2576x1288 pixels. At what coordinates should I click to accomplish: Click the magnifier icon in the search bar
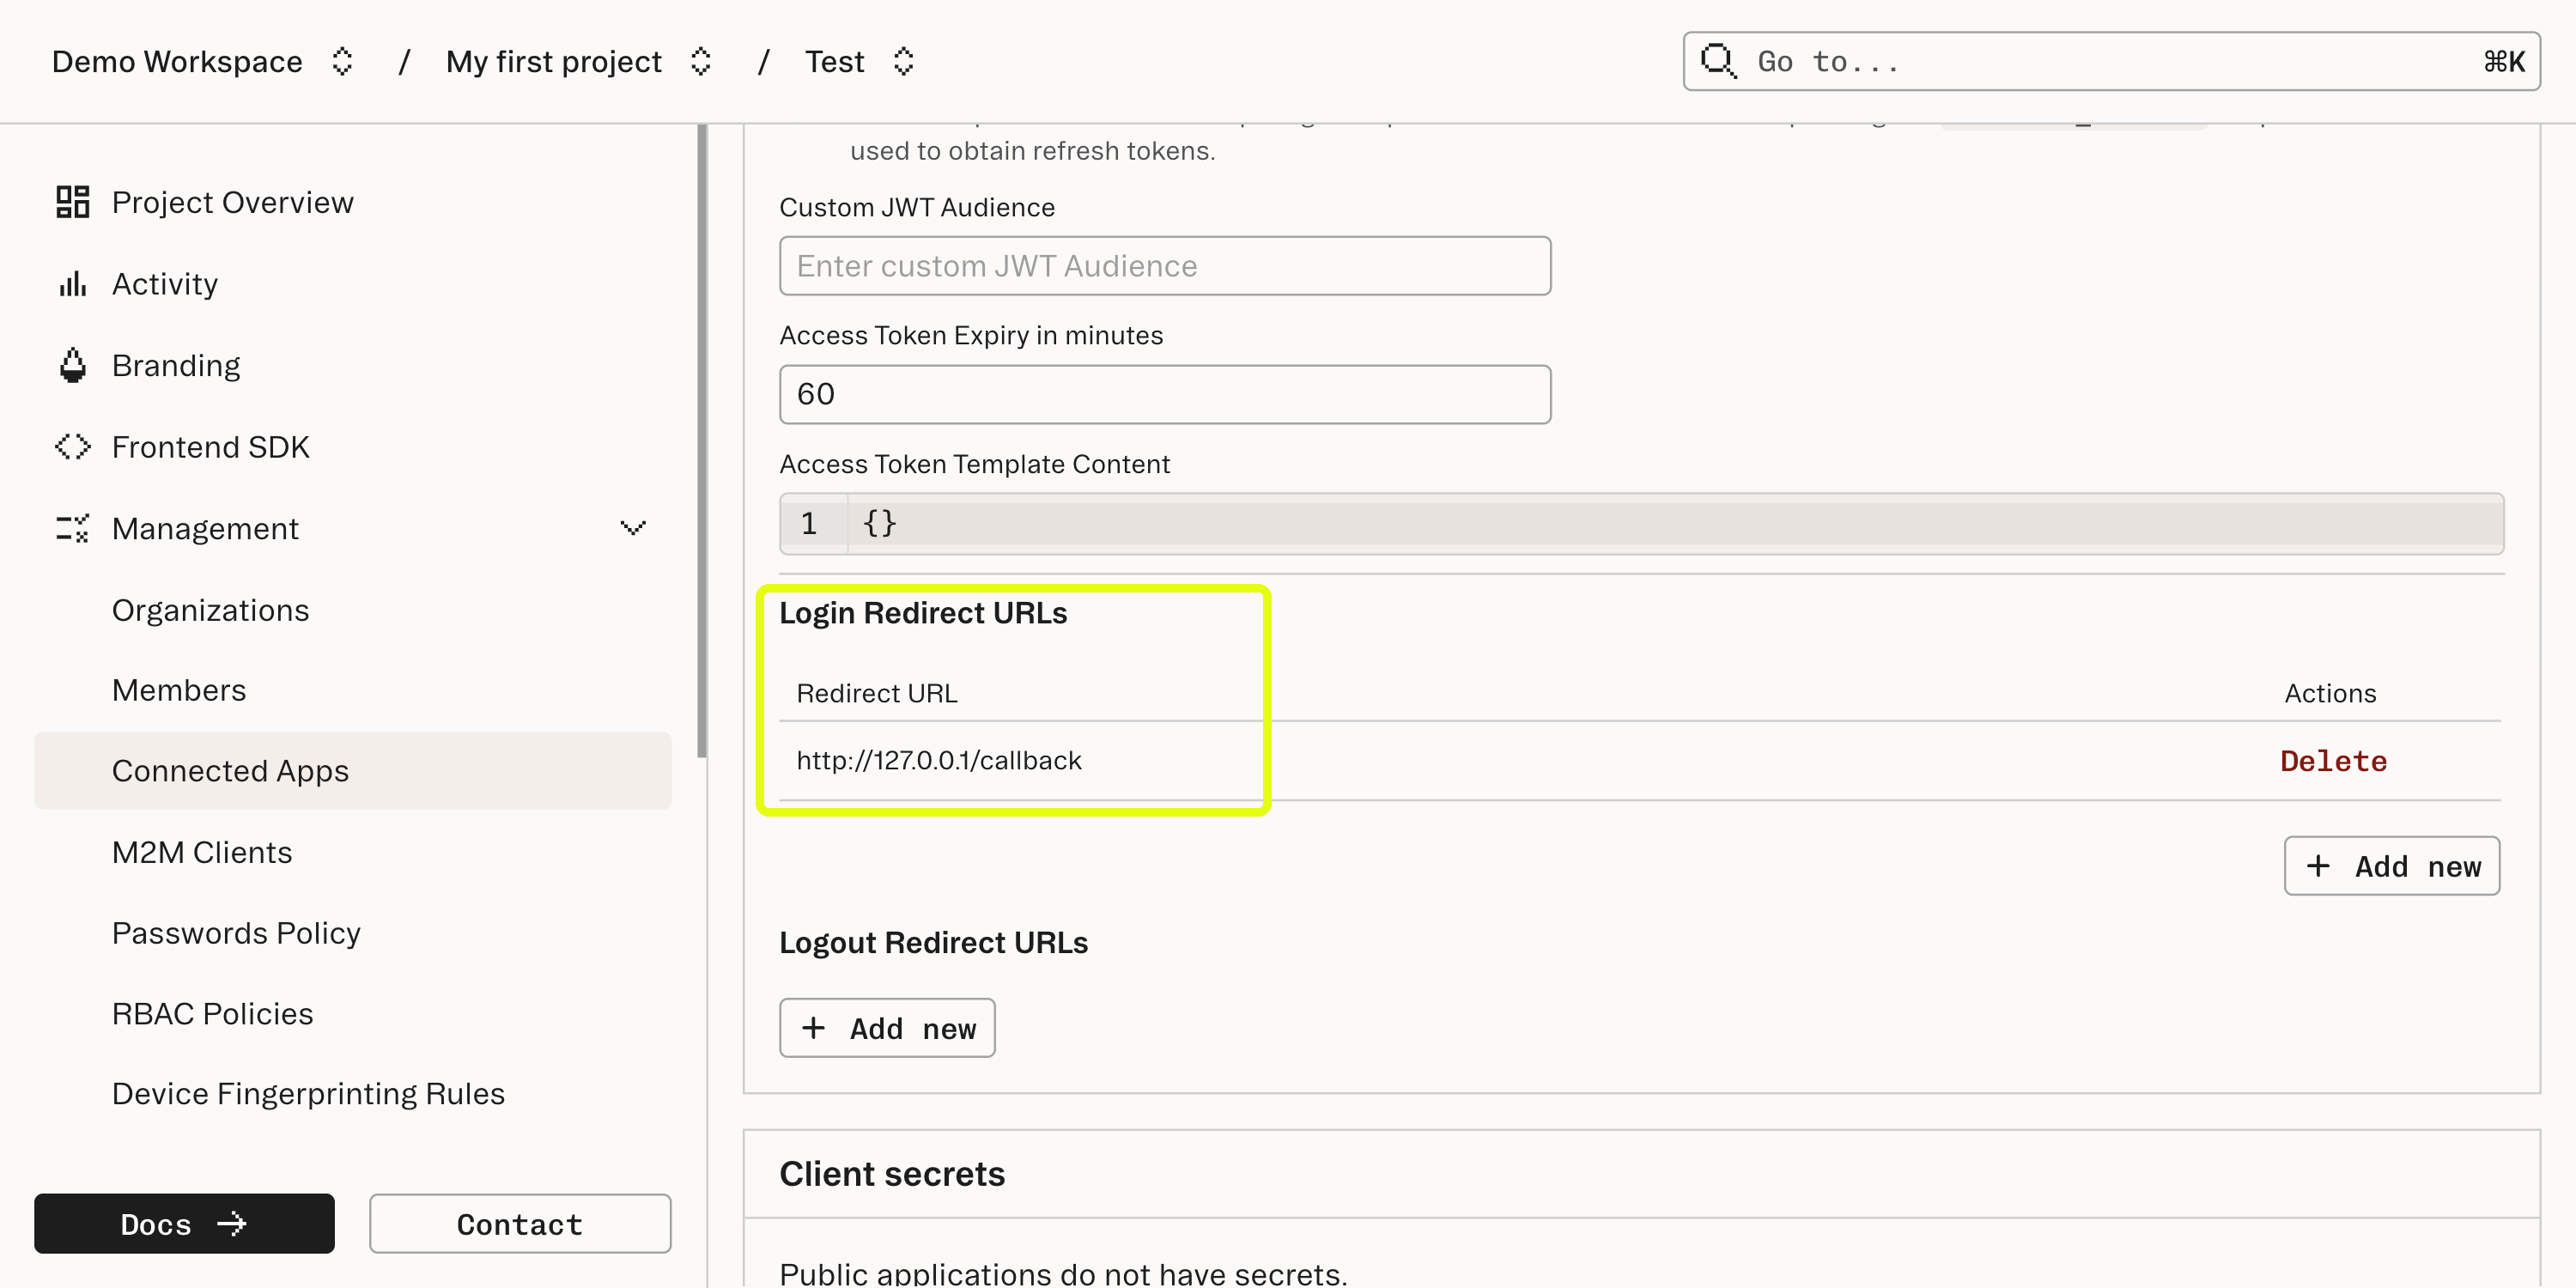(1718, 61)
